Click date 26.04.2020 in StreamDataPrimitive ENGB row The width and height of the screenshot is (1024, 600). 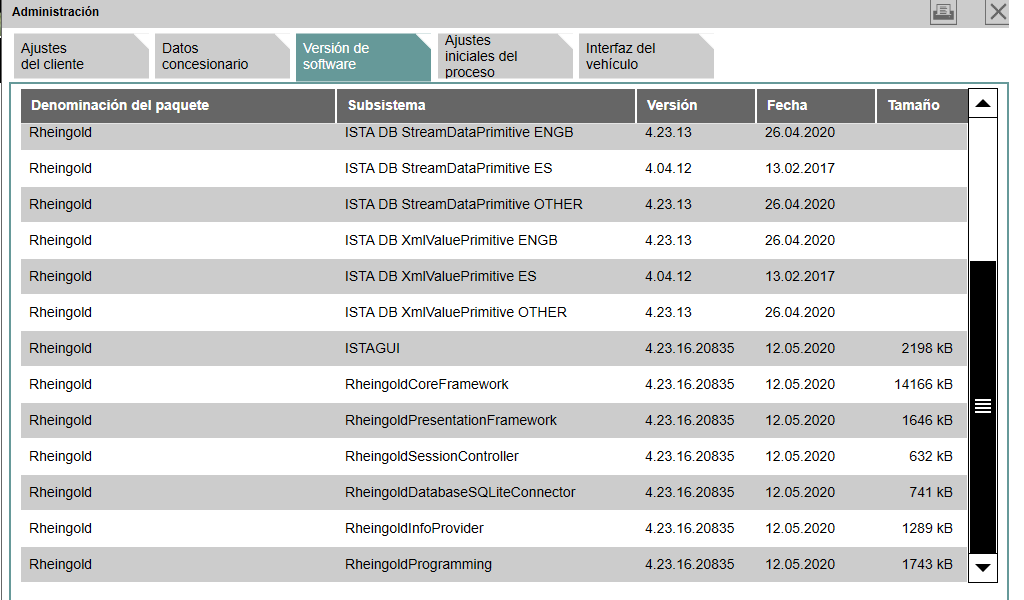click(800, 133)
